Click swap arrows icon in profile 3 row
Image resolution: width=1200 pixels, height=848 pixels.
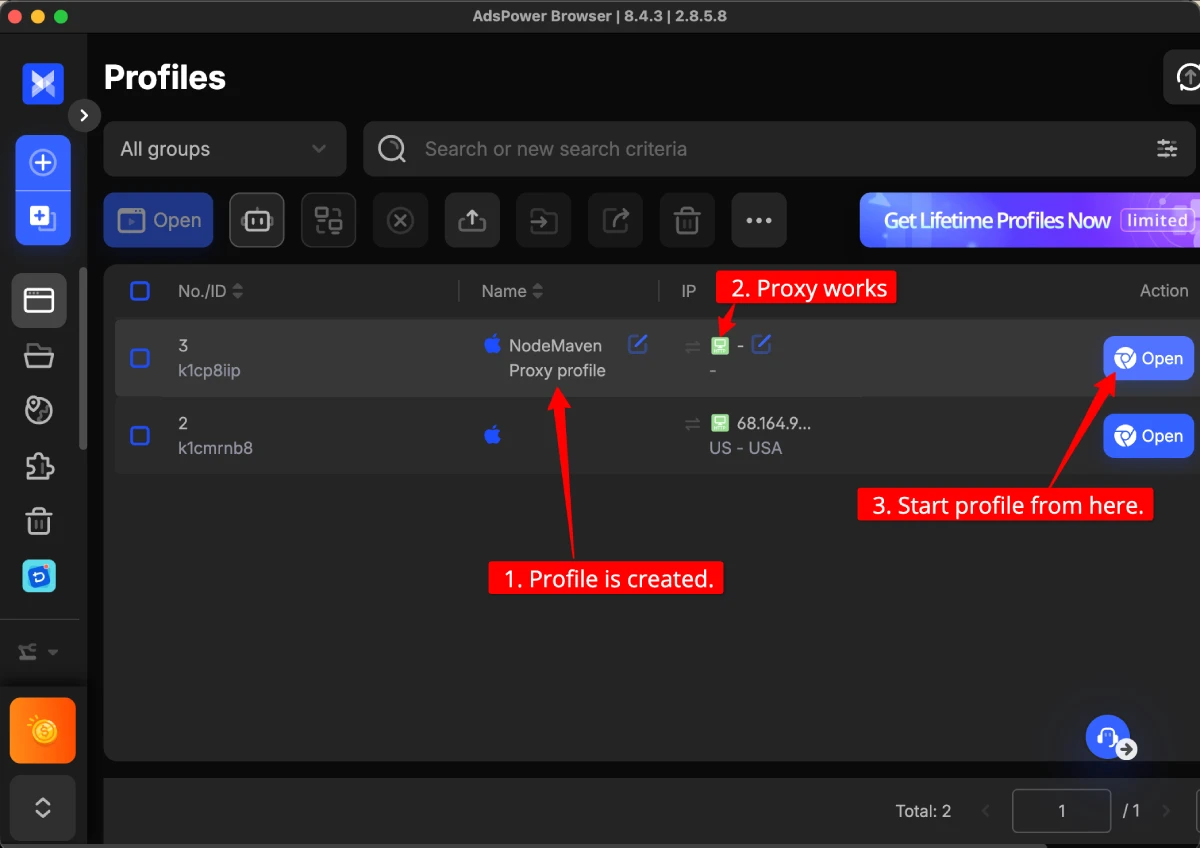[x=692, y=347]
